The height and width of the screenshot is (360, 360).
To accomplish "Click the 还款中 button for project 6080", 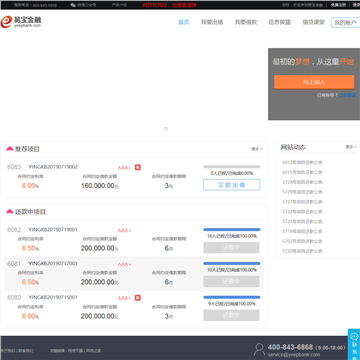I will point(231,315).
